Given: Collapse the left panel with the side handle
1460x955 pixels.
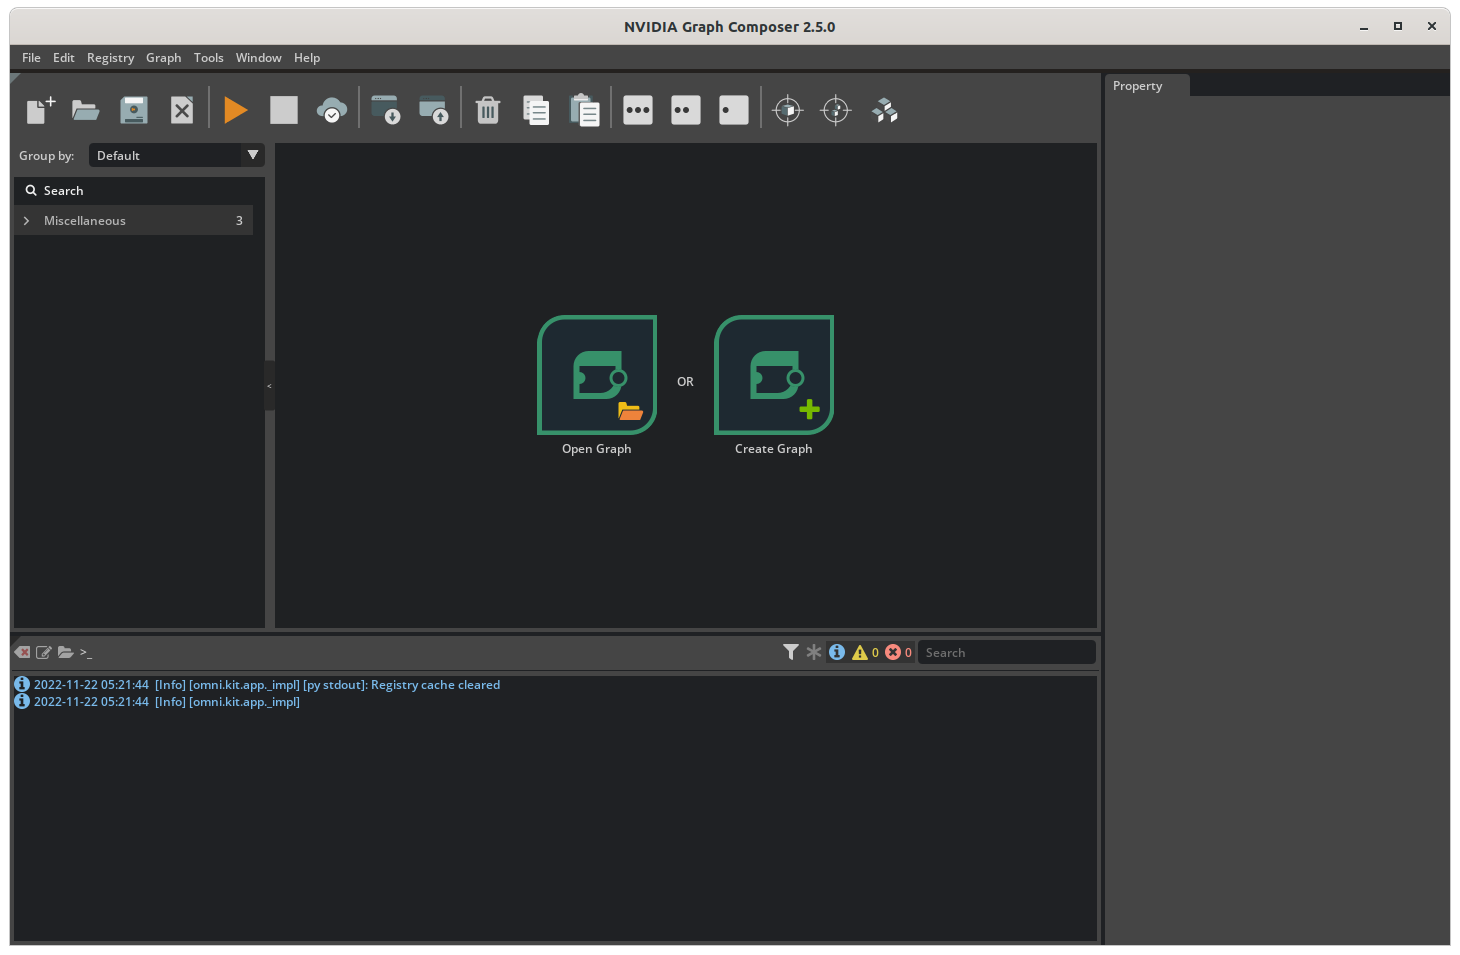Looking at the screenshot, I should (269, 386).
